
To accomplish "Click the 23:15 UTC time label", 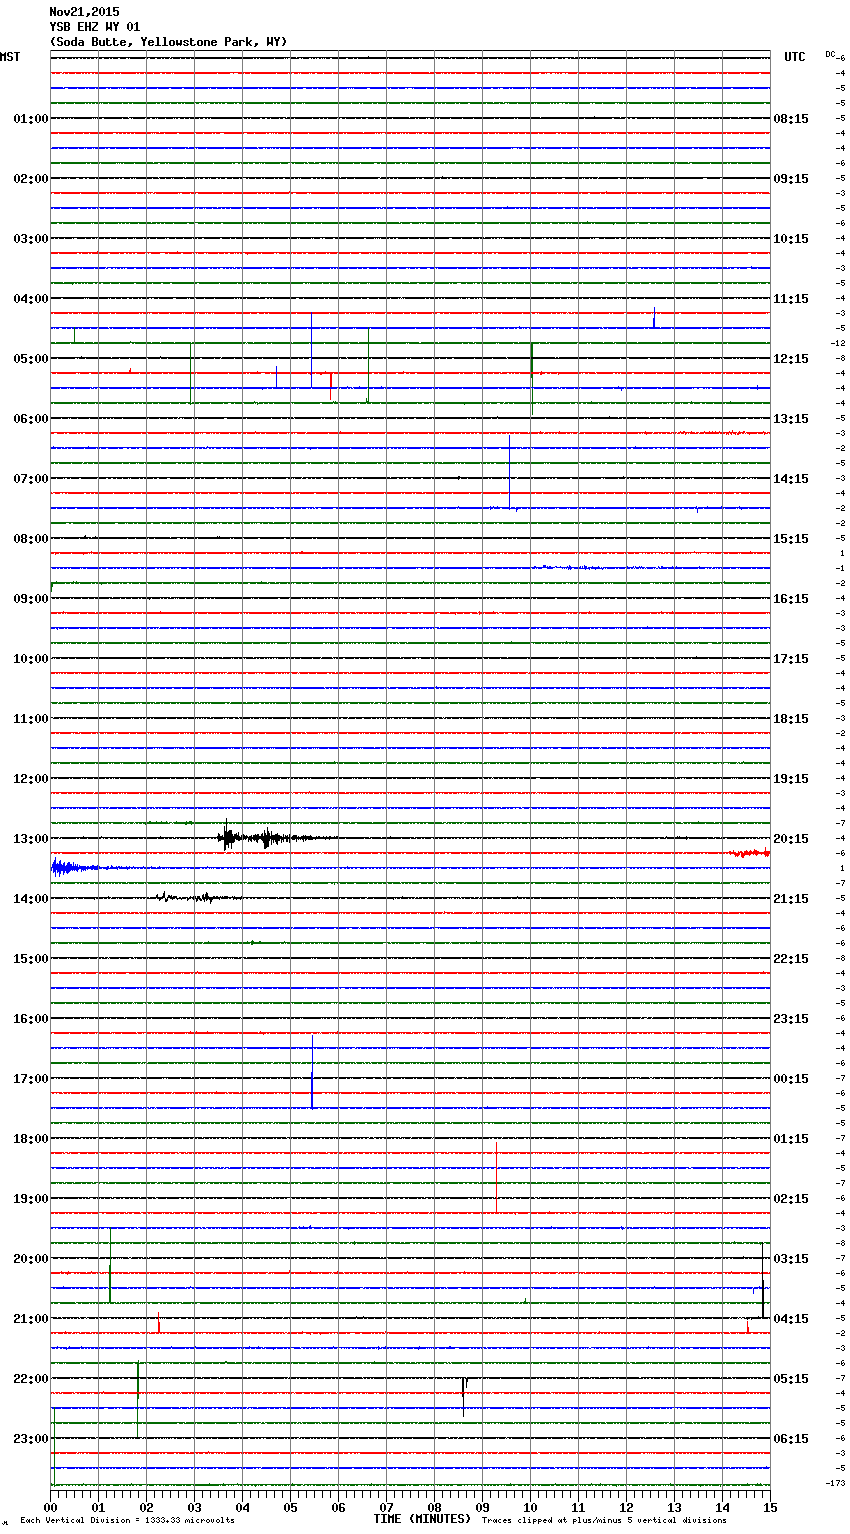I will 791,1019.
